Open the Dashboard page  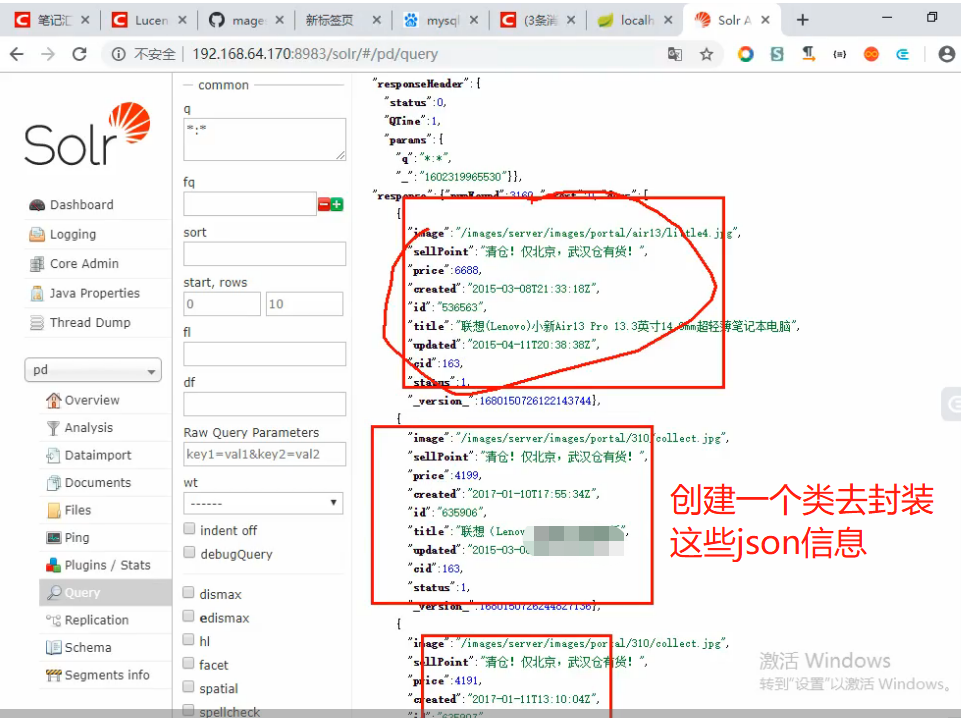click(x=81, y=205)
